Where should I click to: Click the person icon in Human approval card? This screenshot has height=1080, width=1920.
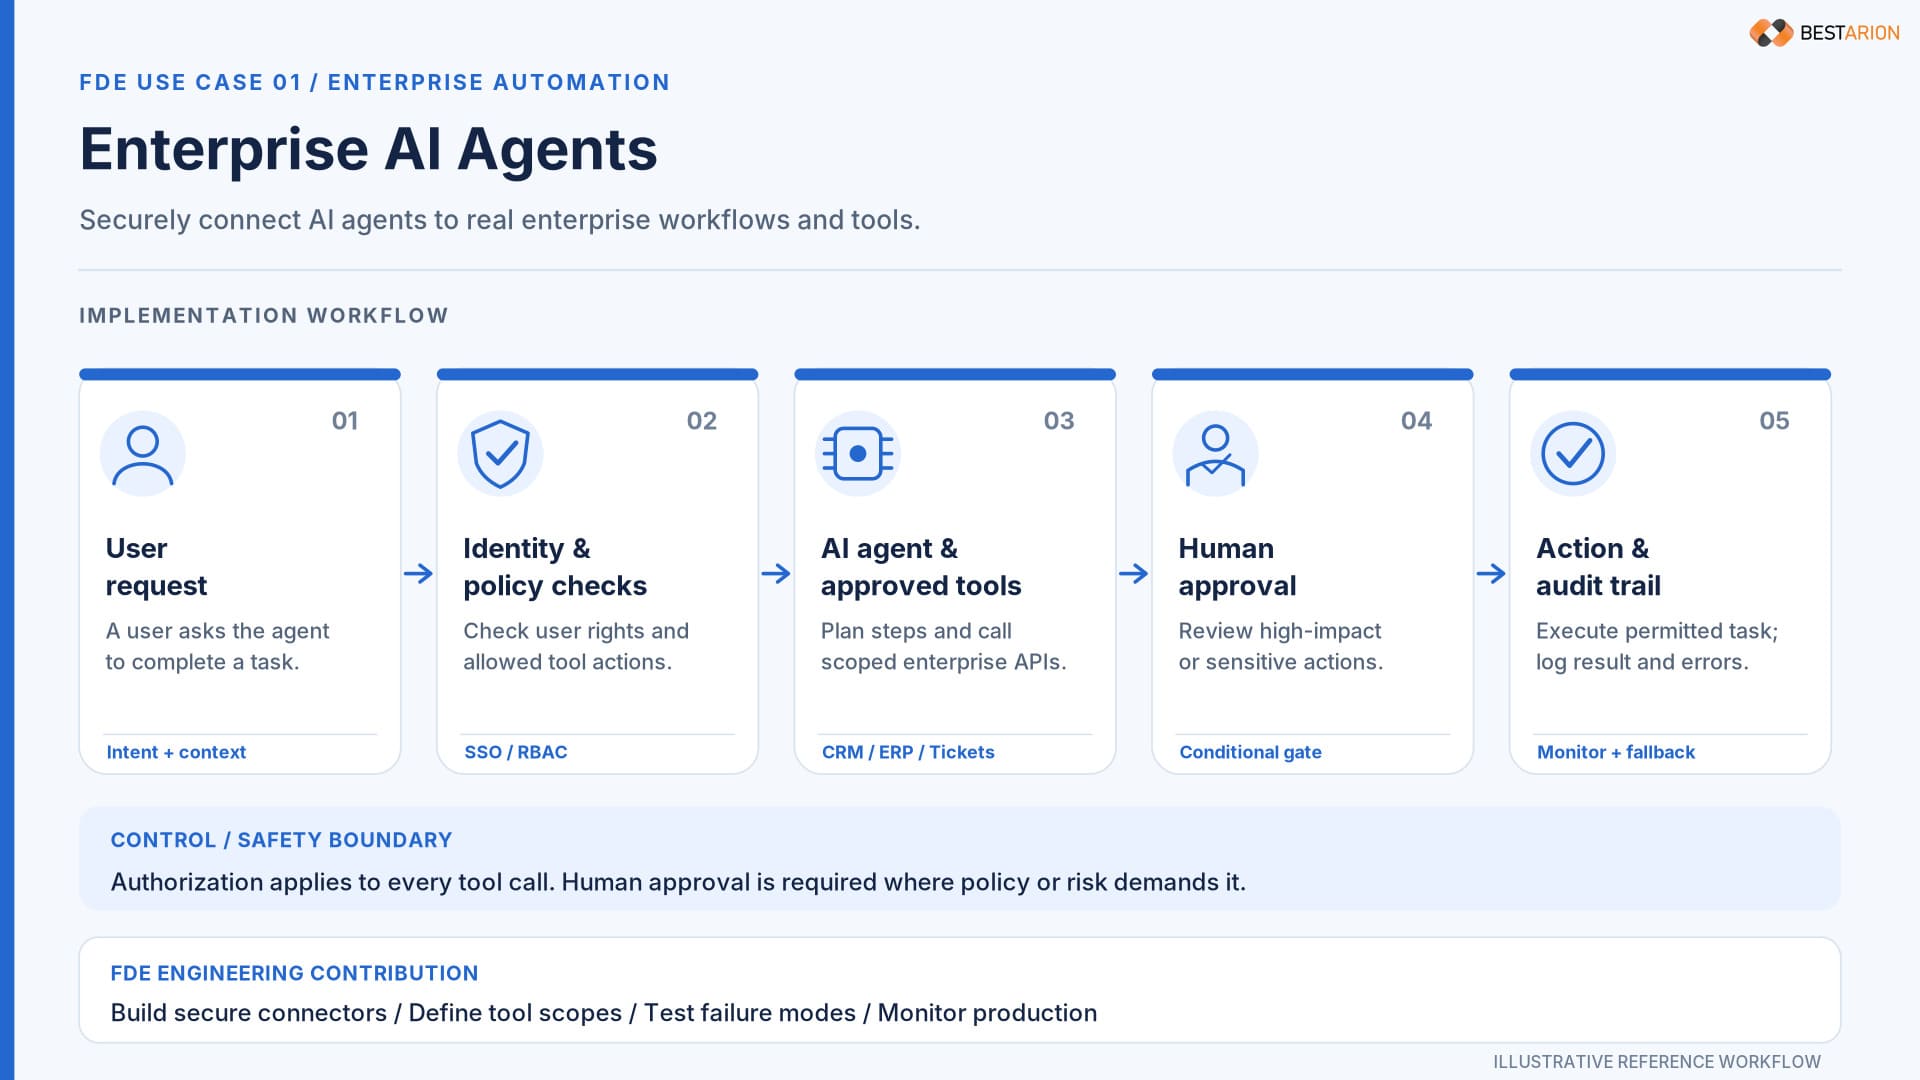pos(1215,454)
